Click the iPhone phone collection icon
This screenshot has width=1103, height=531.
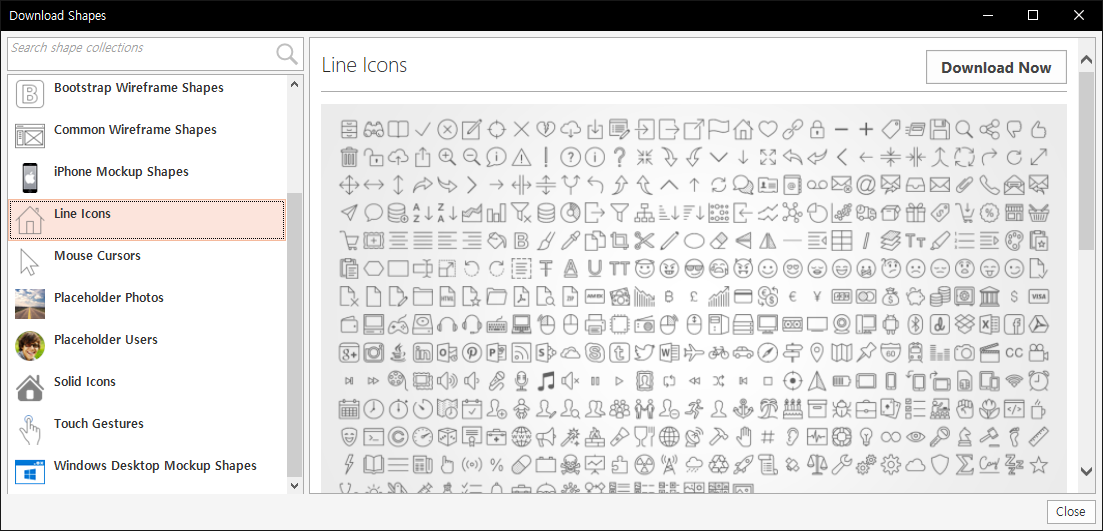click(x=30, y=178)
